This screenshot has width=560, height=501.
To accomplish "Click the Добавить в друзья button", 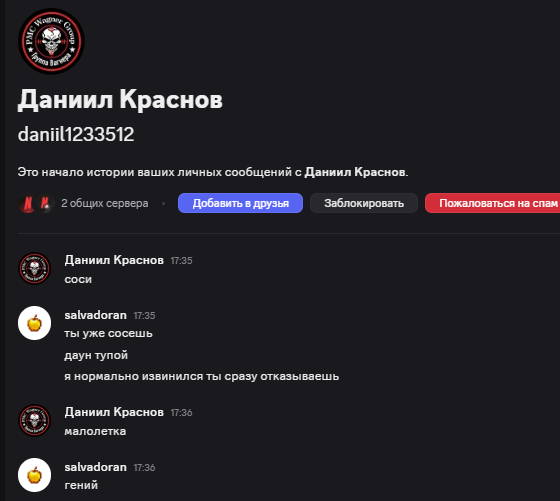I will coord(240,203).
